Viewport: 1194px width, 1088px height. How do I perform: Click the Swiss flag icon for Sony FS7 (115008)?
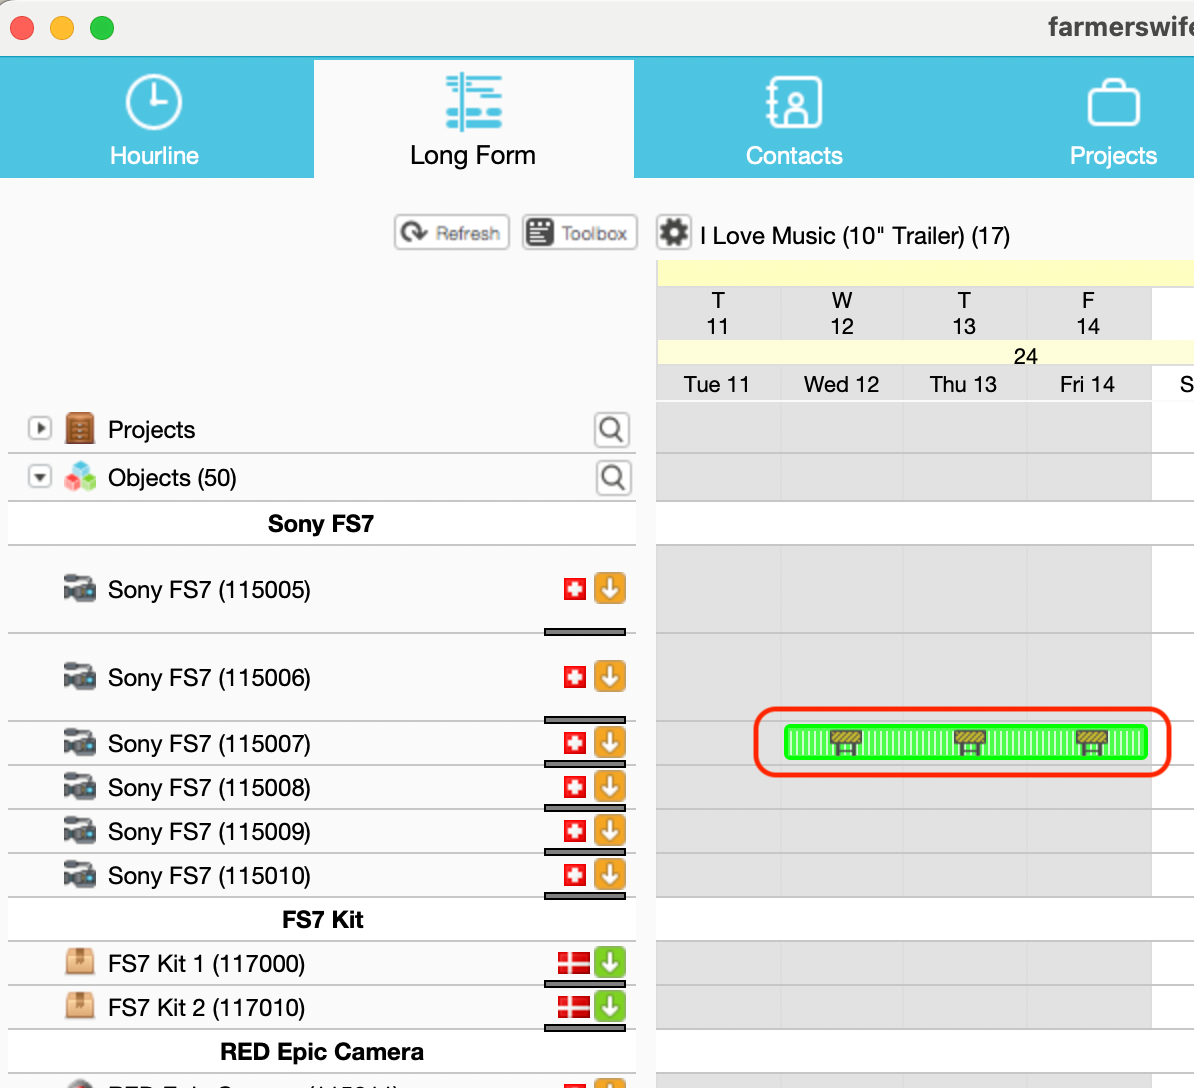coord(575,786)
